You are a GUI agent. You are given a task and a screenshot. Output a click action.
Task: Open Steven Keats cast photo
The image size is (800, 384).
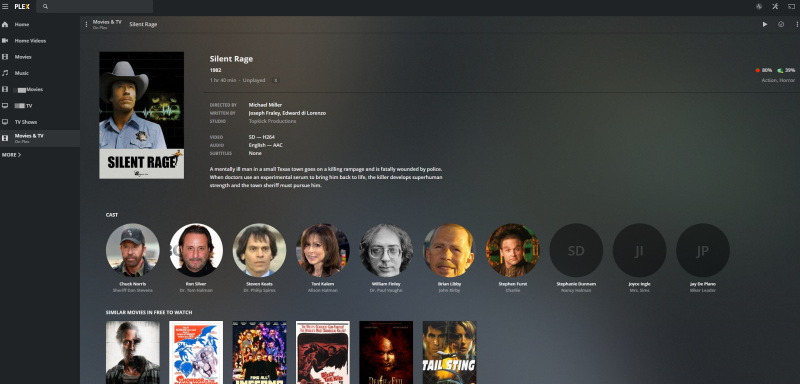click(259, 250)
